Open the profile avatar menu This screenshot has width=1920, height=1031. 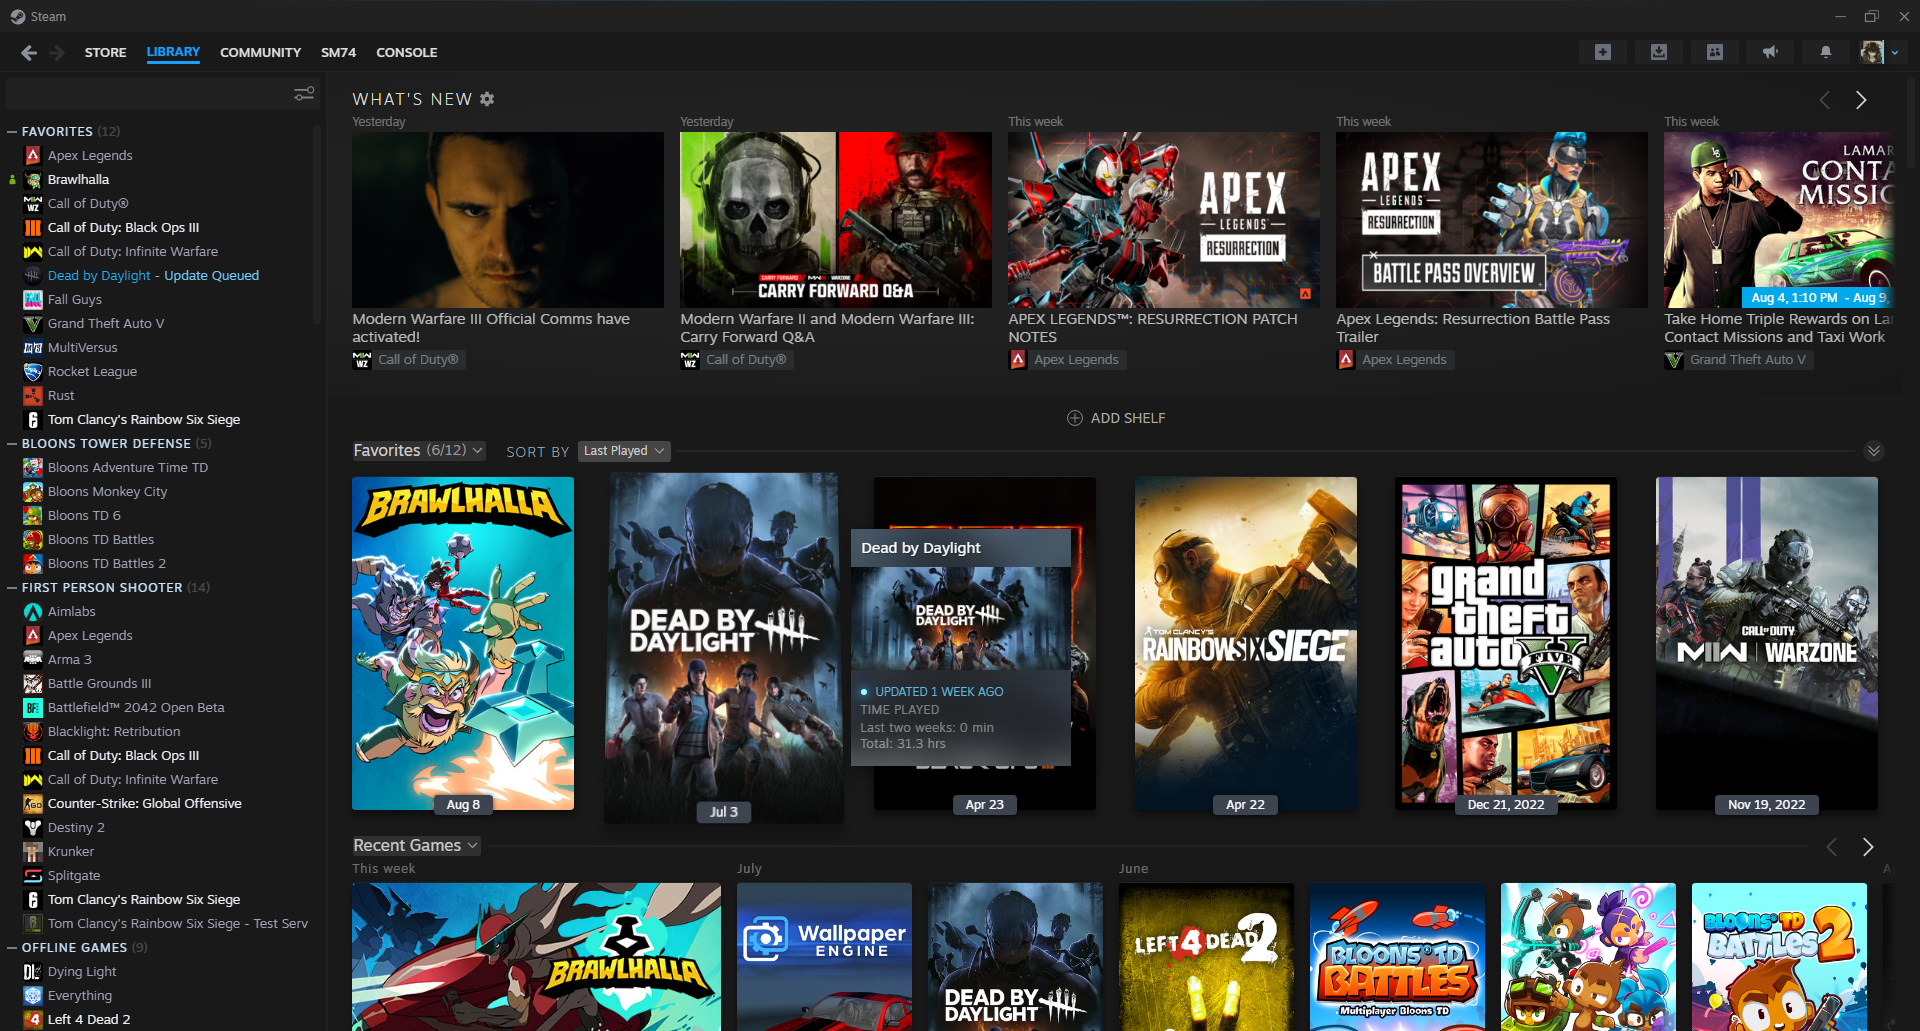pyautogui.click(x=1879, y=52)
